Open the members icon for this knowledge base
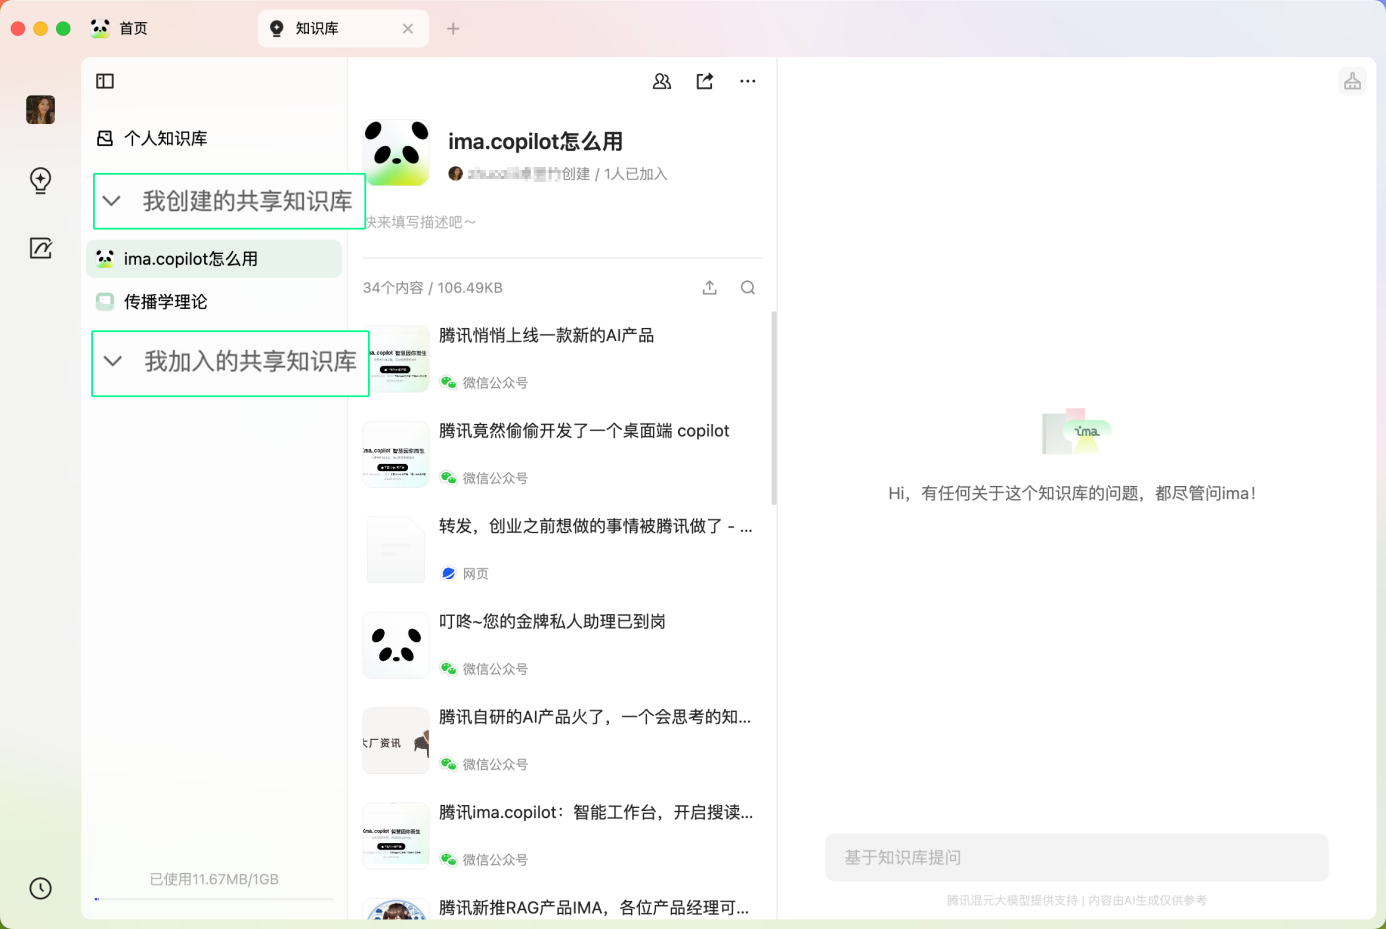 click(662, 81)
